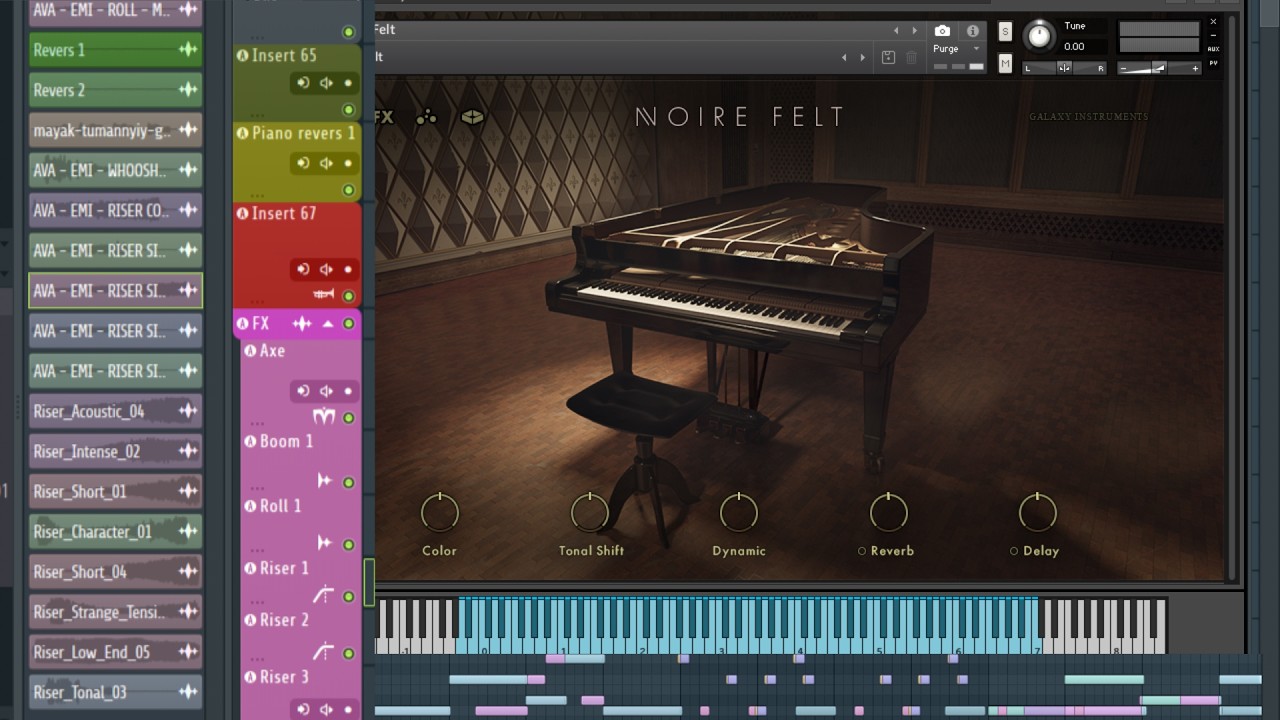
Task: Select the AVA - EMI - RISER CO clip
Action: tap(115, 211)
